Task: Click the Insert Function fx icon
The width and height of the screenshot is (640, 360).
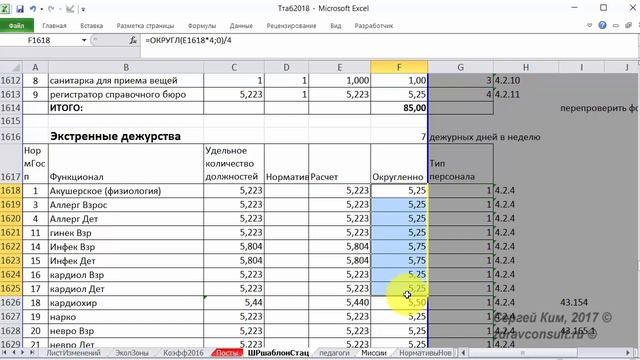Action: pyautogui.click(x=133, y=40)
